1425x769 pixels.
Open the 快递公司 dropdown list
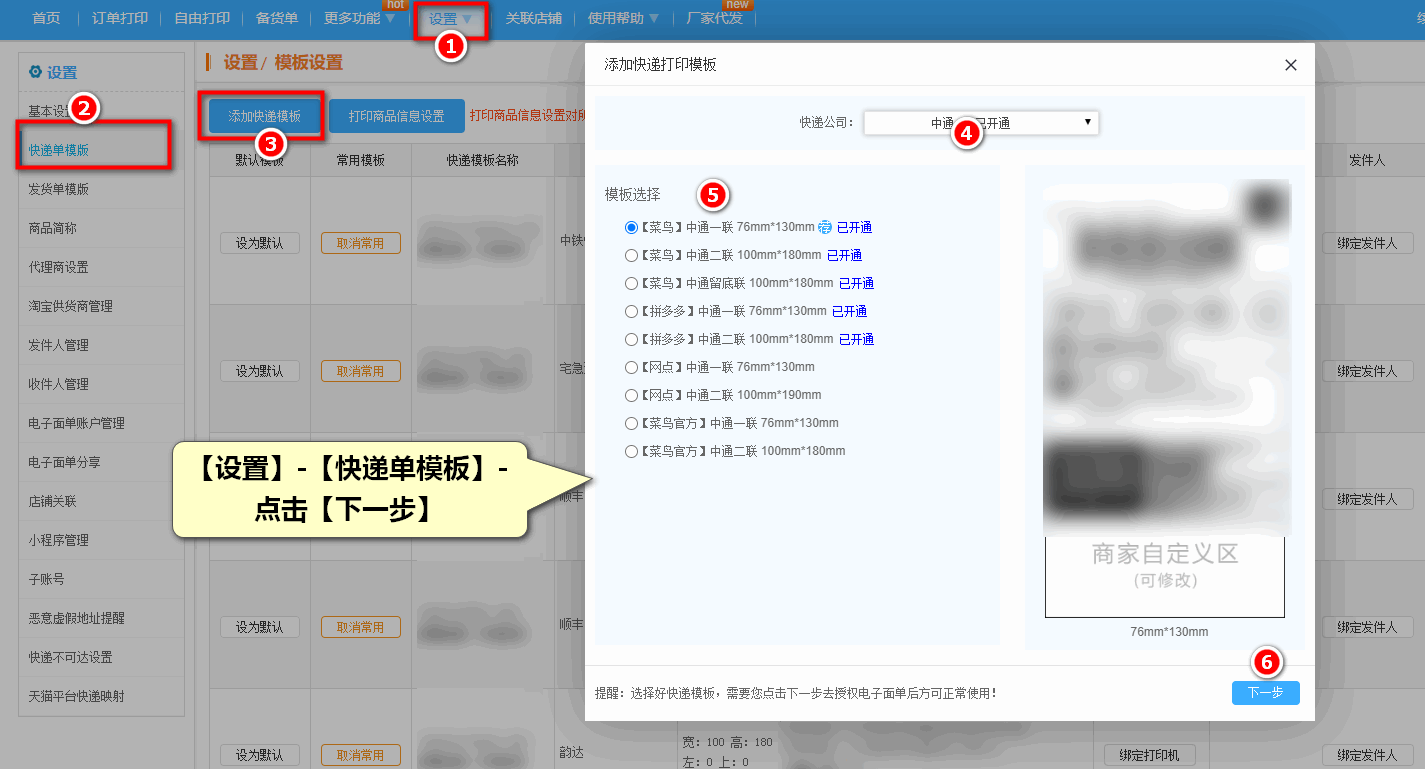tap(981, 123)
